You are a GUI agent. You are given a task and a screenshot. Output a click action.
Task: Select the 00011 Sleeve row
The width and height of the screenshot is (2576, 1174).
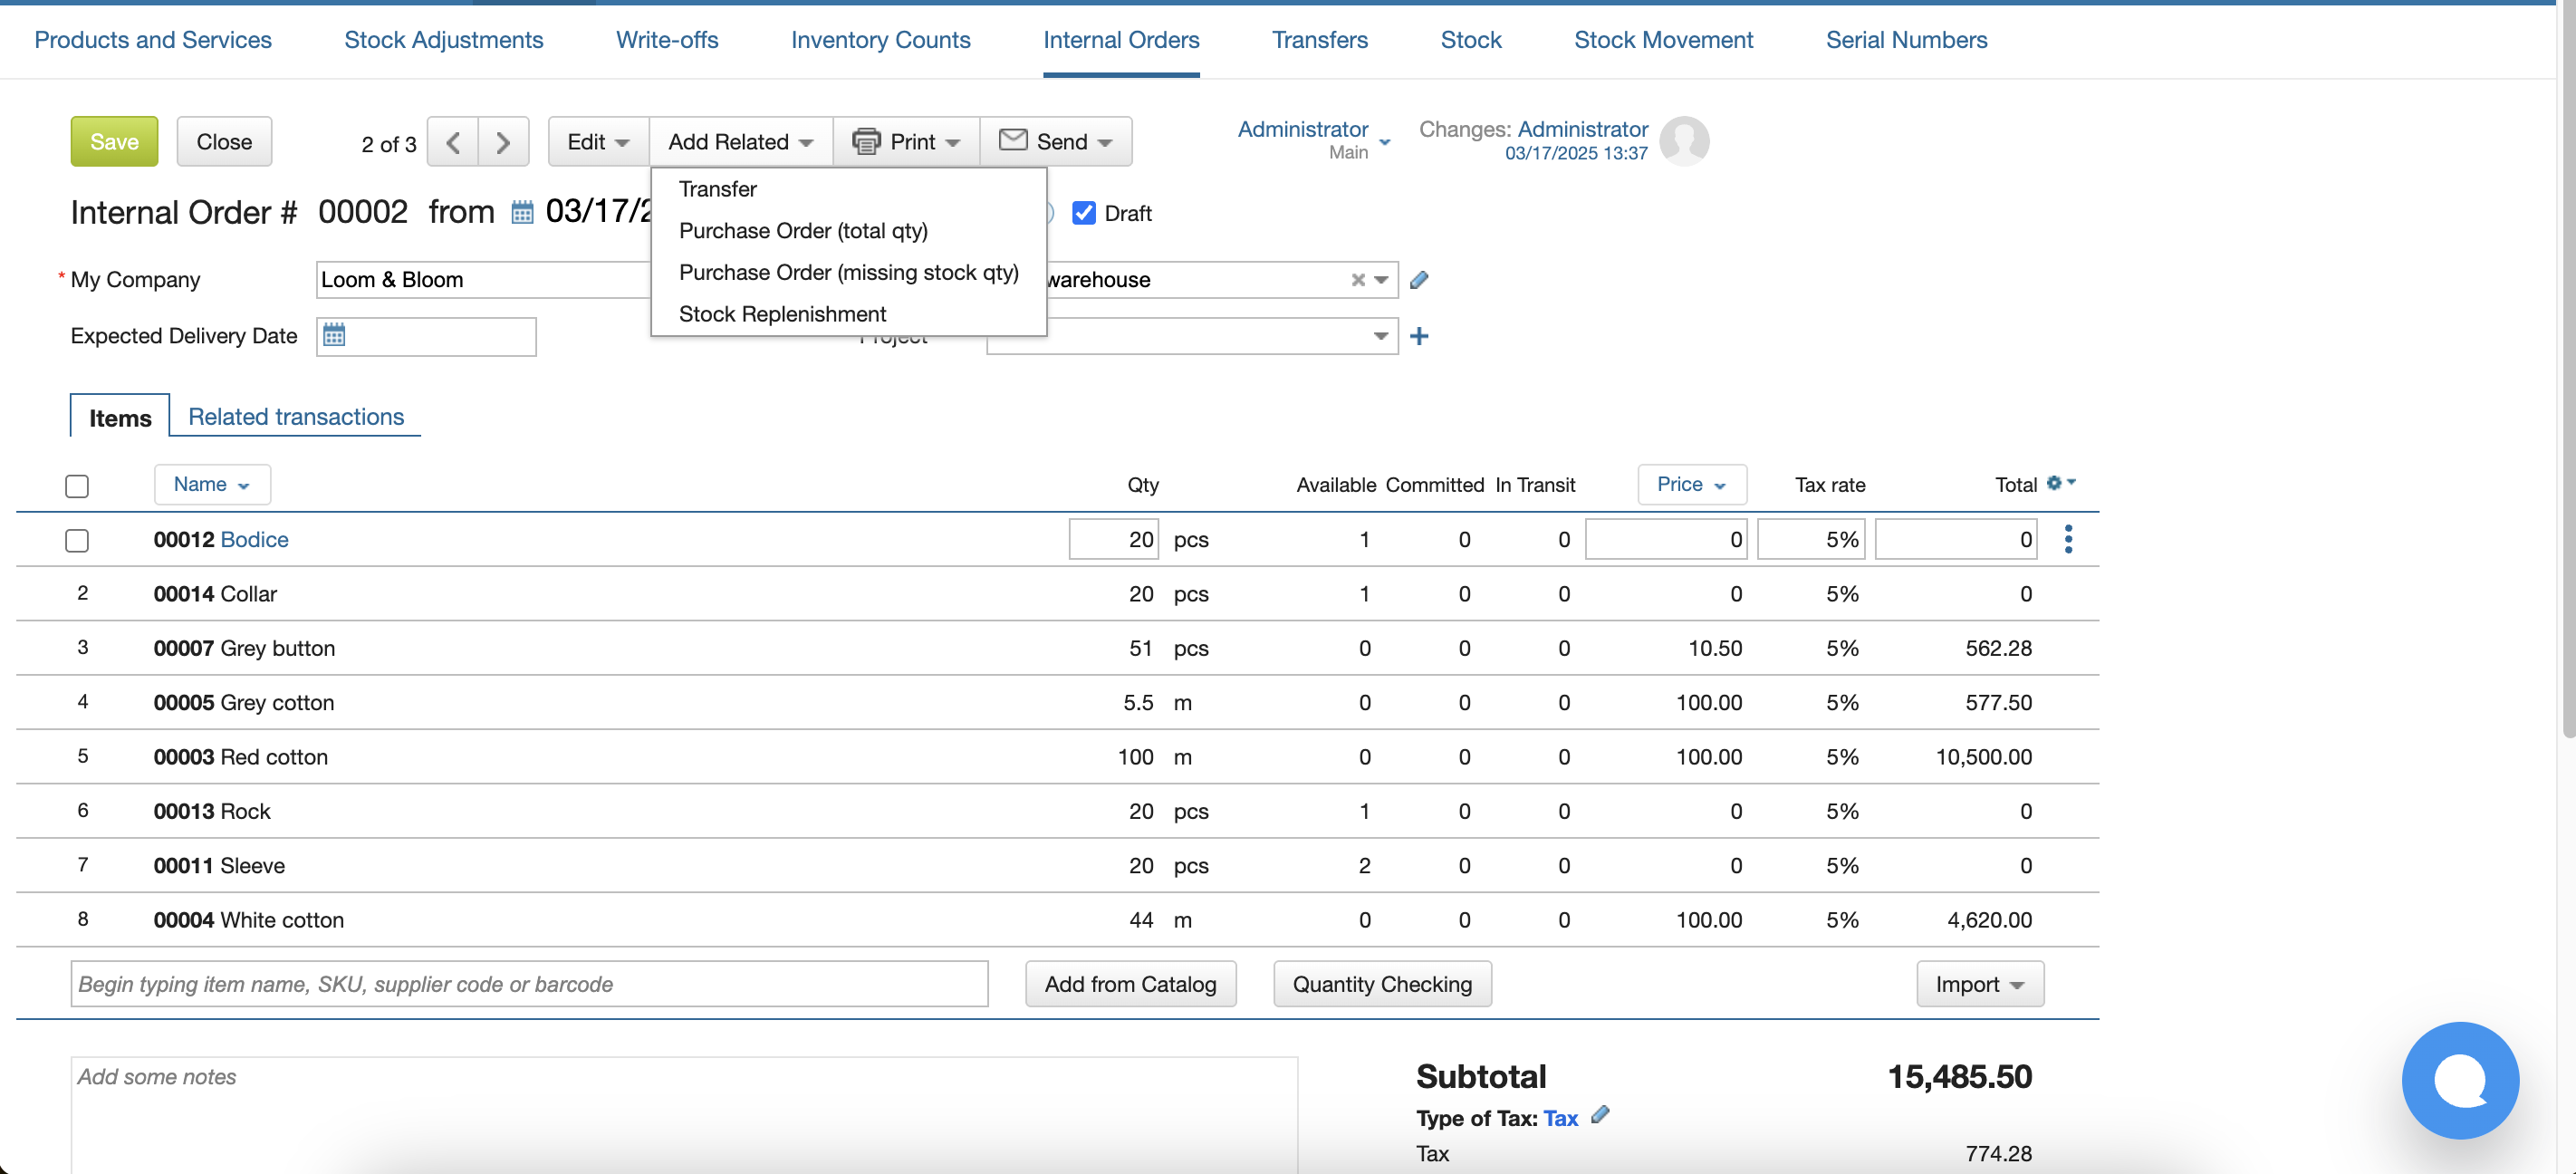(1057, 866)
